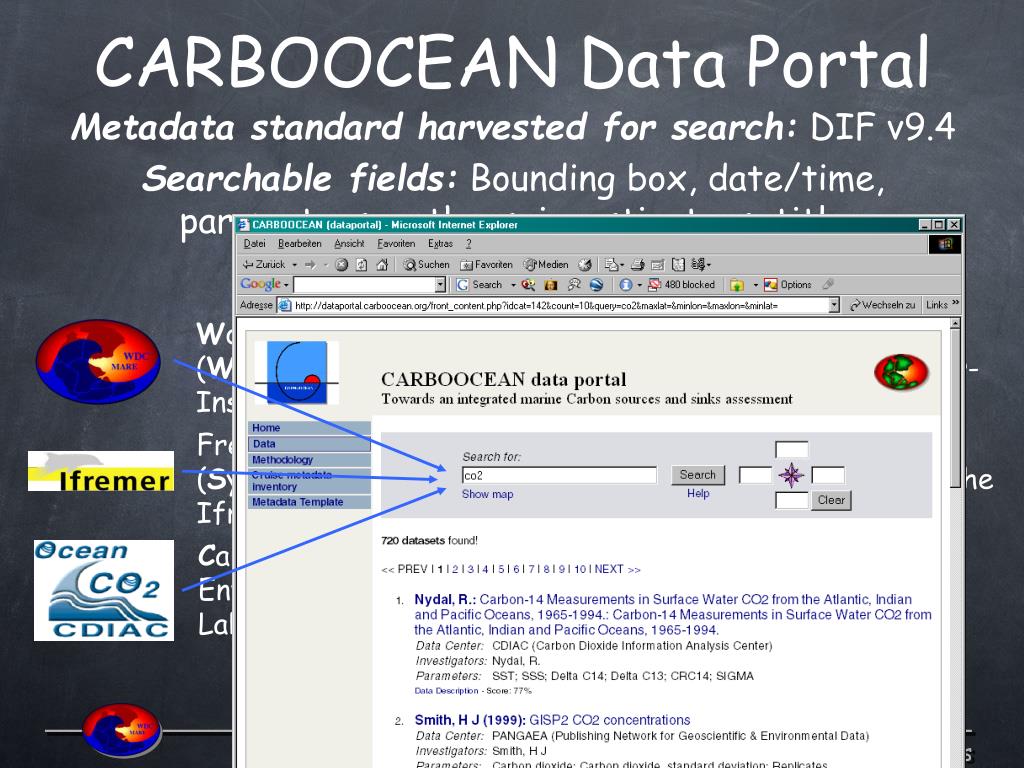
Task: Click the Google PageRank info icon
Action: [626, 285]
